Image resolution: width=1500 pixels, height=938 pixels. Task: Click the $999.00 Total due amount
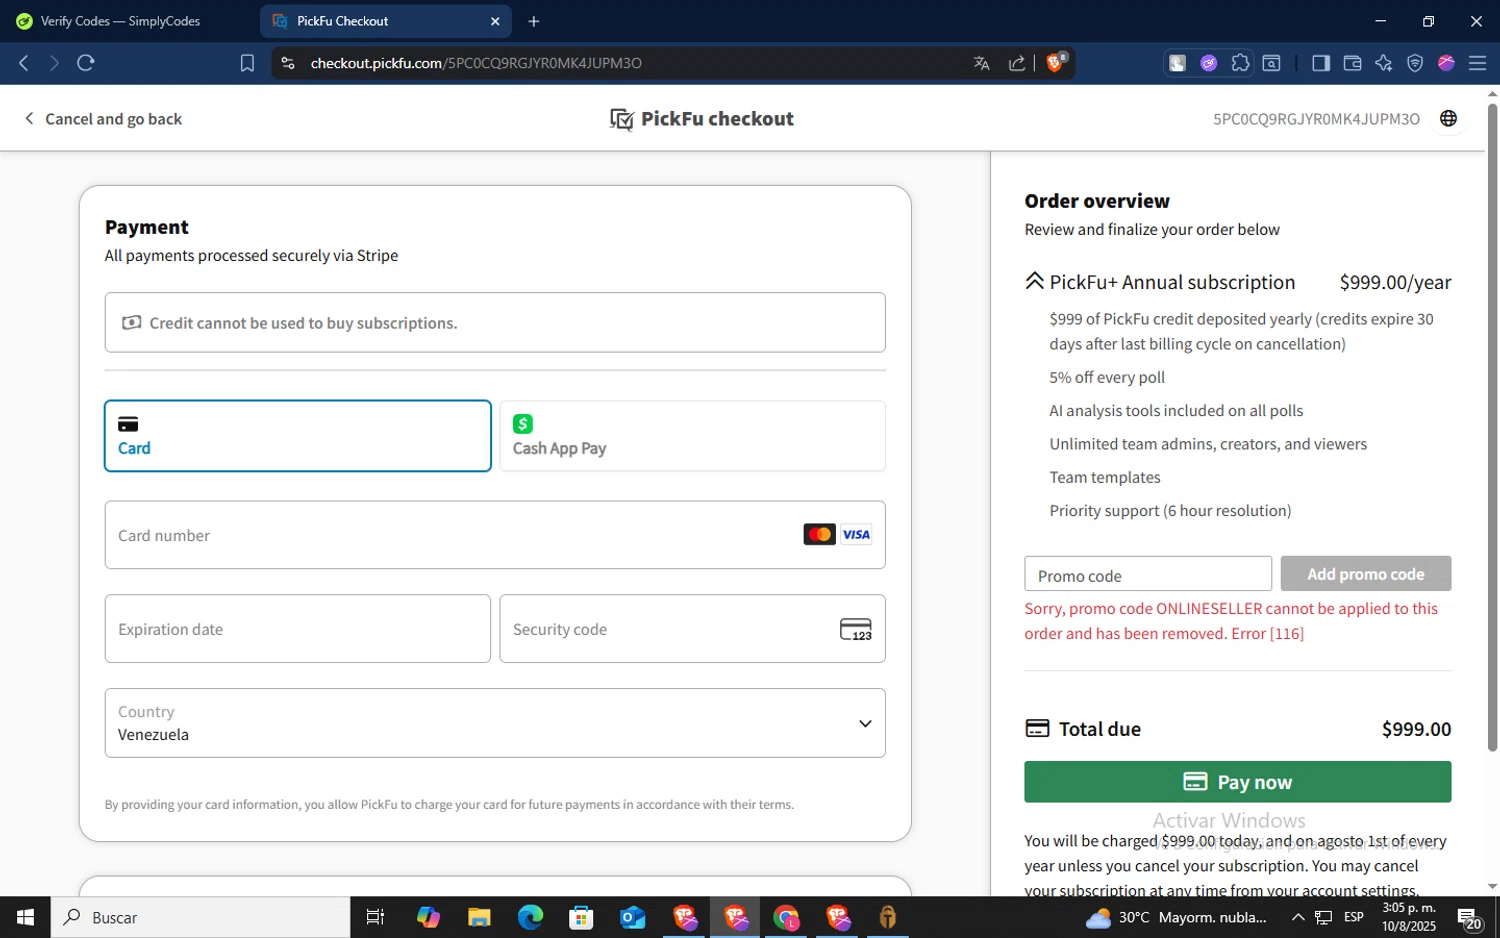(1416, 729)
